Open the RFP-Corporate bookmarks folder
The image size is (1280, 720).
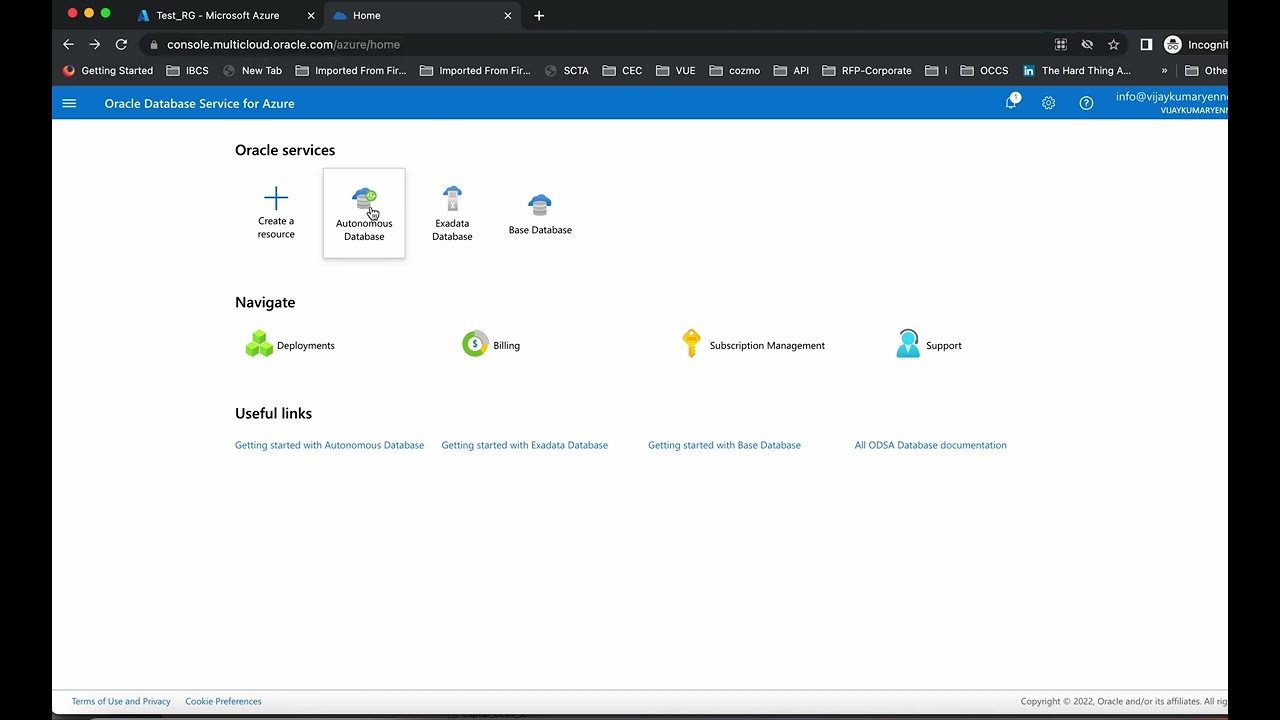(x=866, y=70)
